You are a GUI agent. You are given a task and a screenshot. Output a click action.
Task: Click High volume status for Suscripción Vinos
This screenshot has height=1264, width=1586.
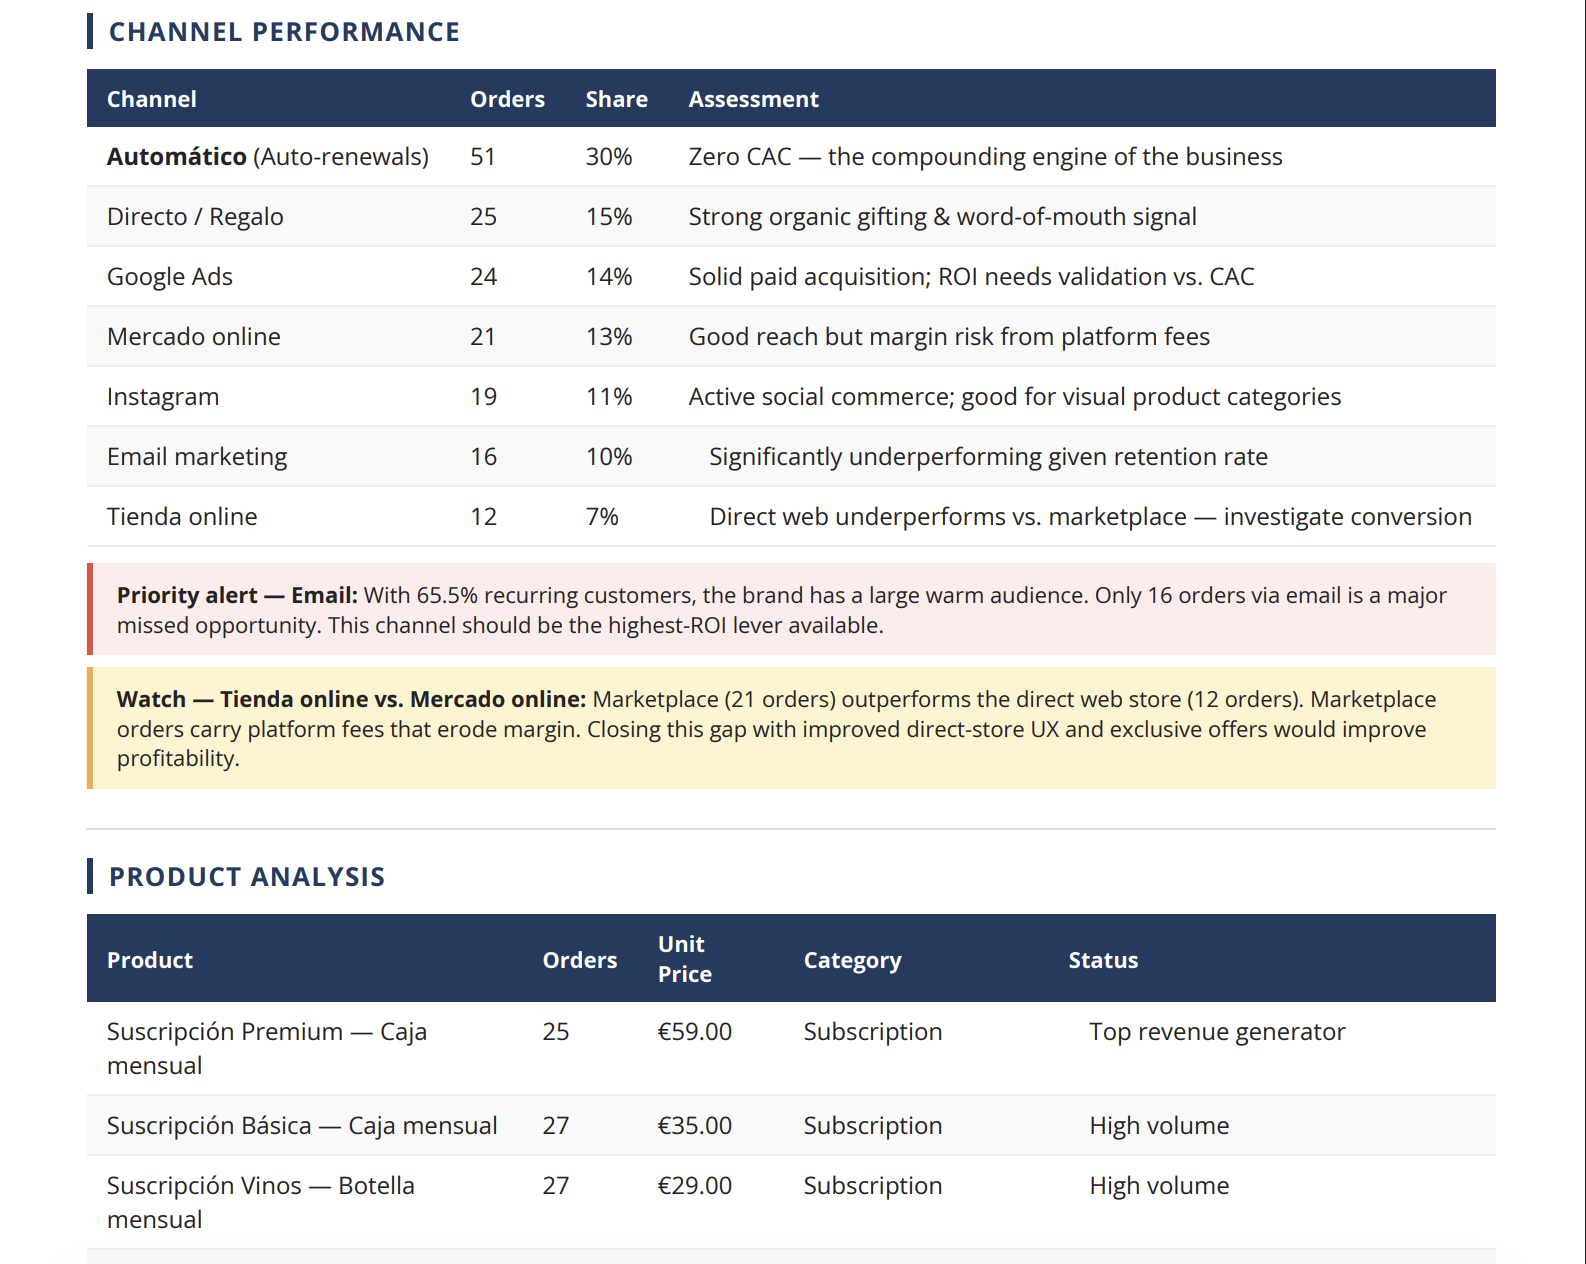(1159, 1186)
